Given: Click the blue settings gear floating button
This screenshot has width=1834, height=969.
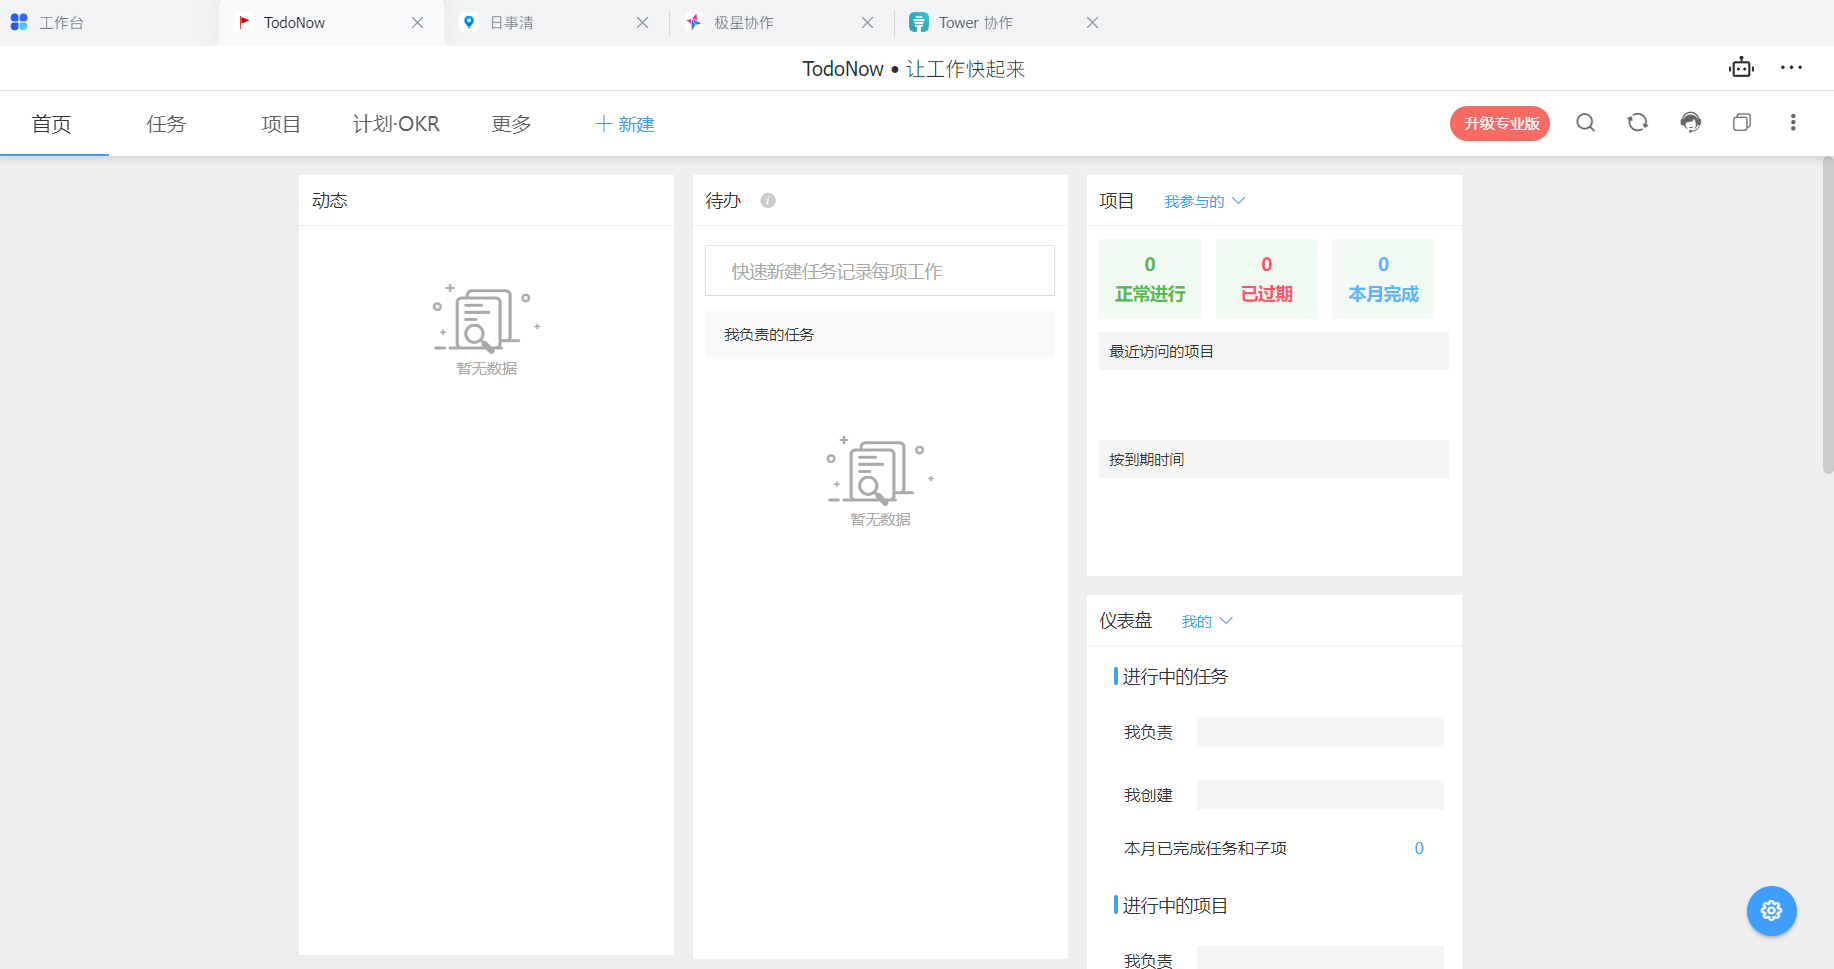Looking at the screenshot, I should (x=1771, y=911).
